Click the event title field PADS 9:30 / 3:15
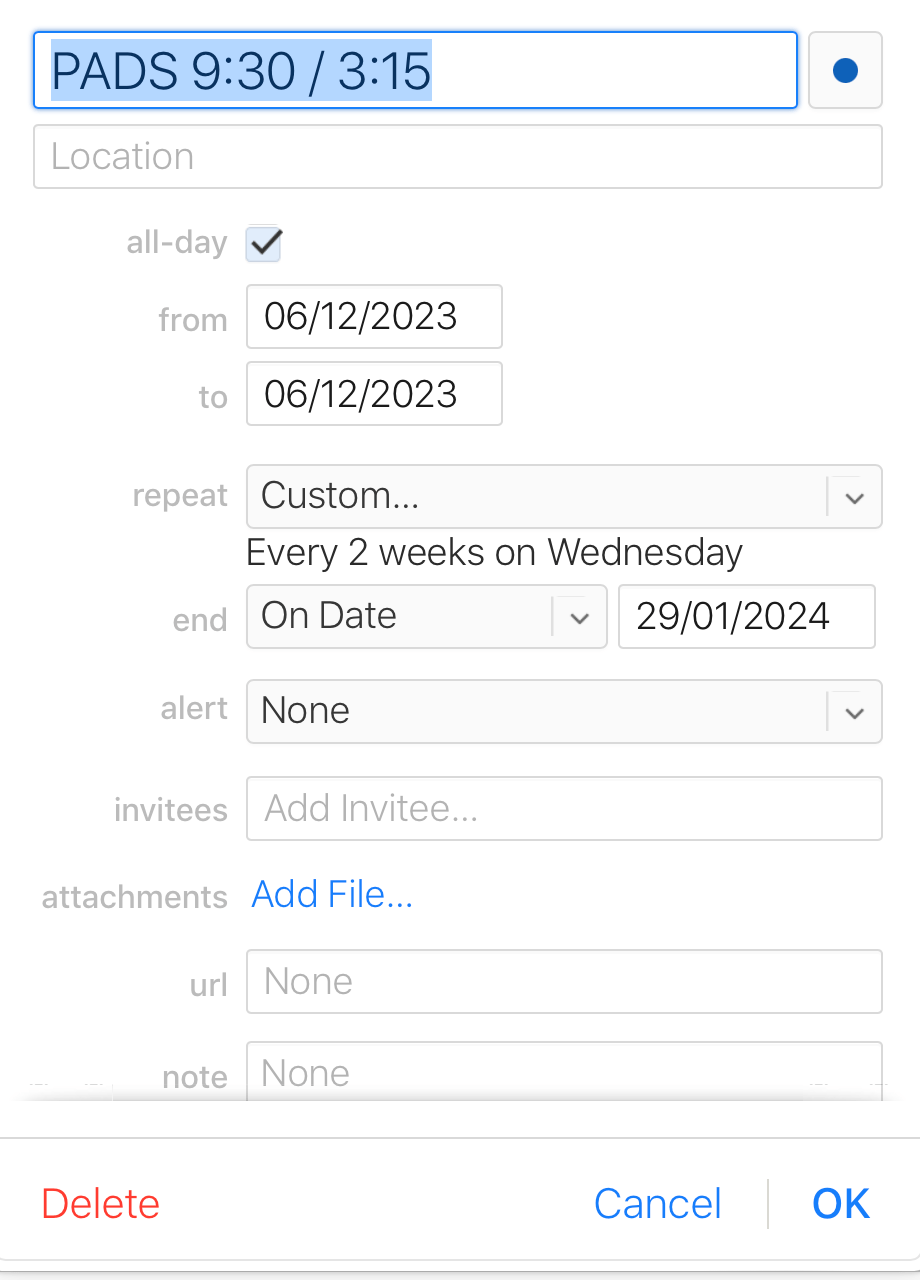The image size is (920, 1280). (x=415, y=71)
